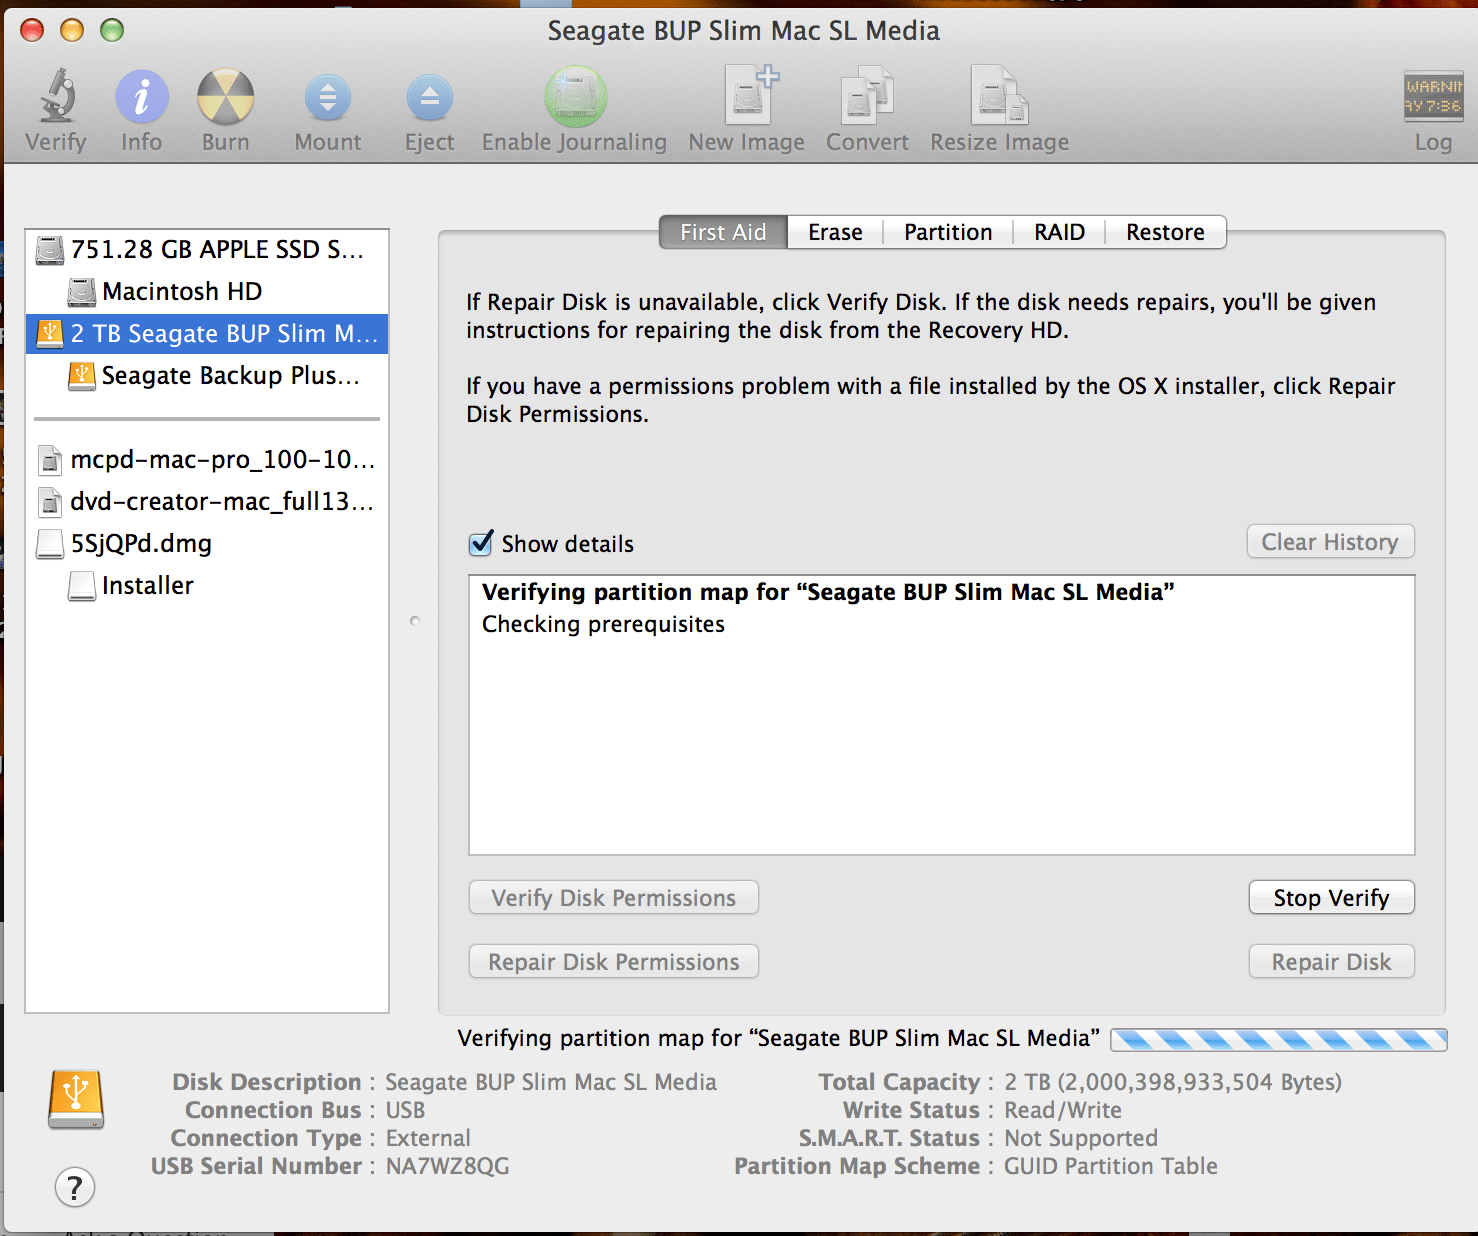Click Verify Disk Permissions
Viewport: 1478px width, 1236px height.
[612, 897]
